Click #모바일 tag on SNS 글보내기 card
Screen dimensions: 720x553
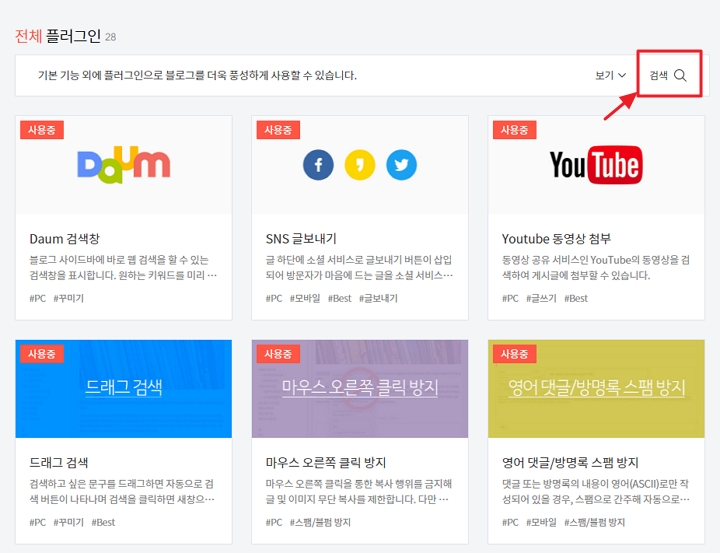point(305,299)
